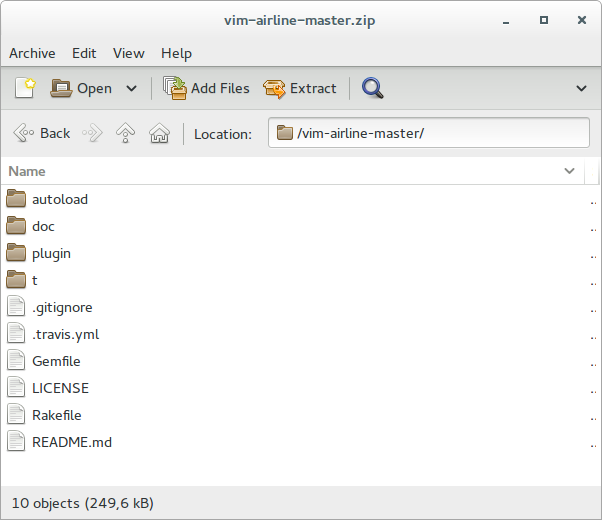Viewport: 602px width, 520px height.
Task: Click the forward navigation arrow icon
Action: tap(92, 133)
